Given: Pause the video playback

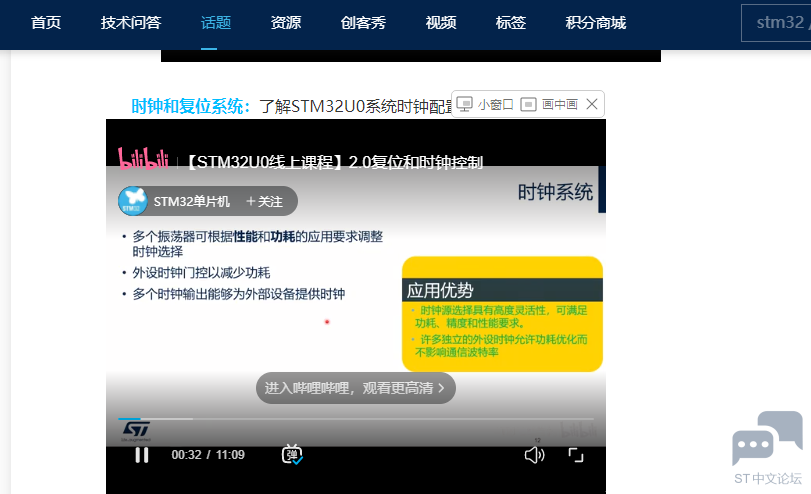Looking at the screenshot, I should click(142, 455).
